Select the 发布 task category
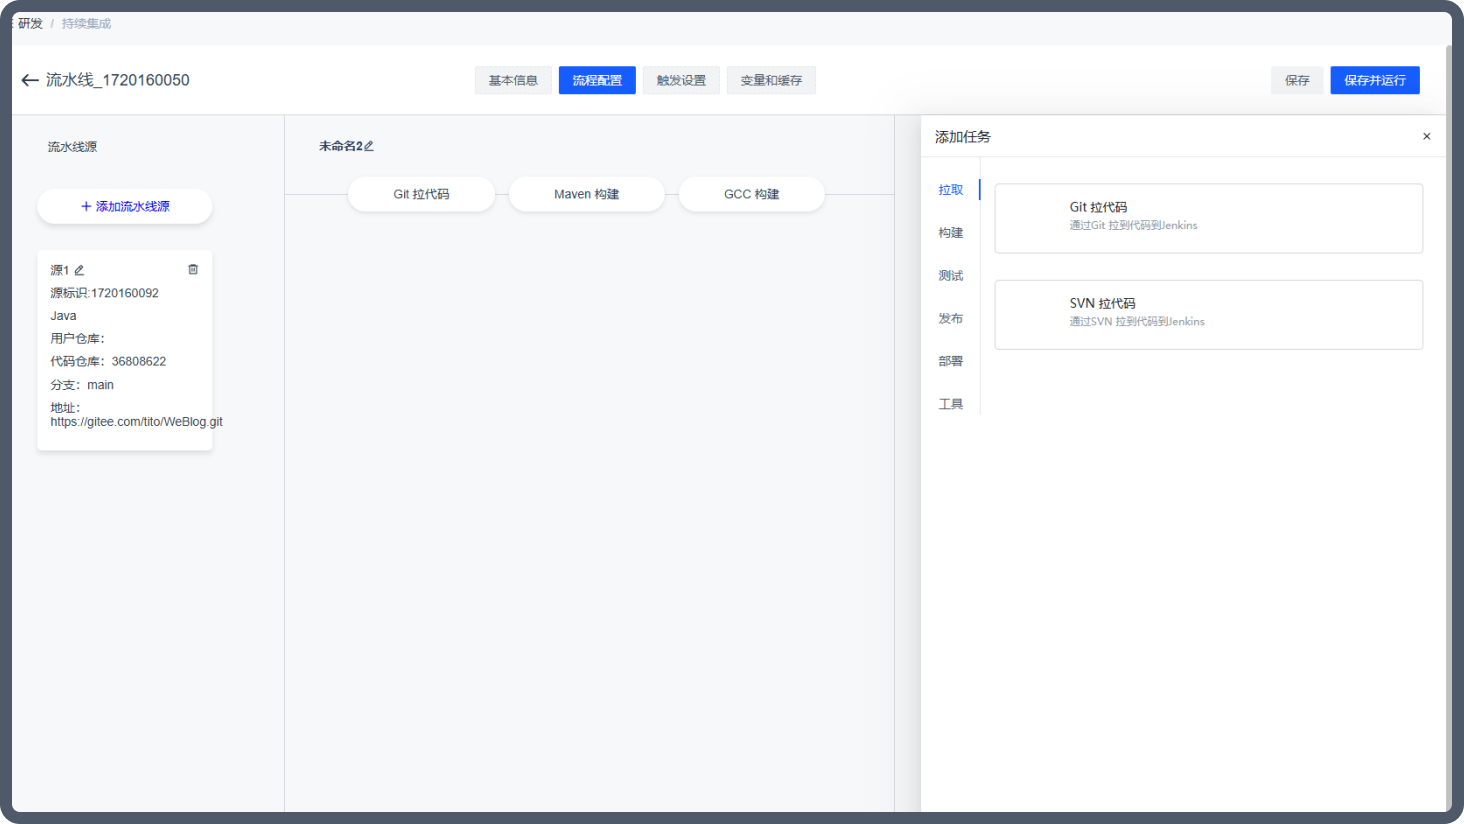Viewport: 1464px width, 824px height. [951, 319]
